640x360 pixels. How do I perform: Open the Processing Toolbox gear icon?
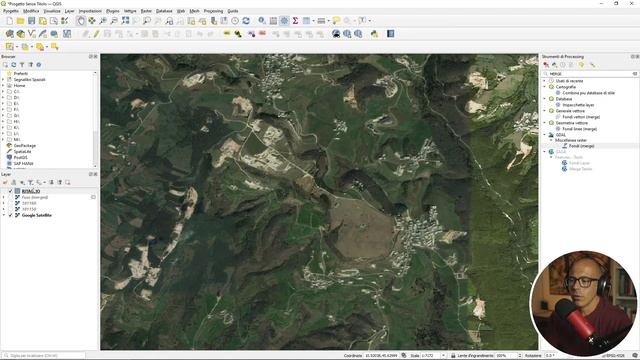coord(284,21)
